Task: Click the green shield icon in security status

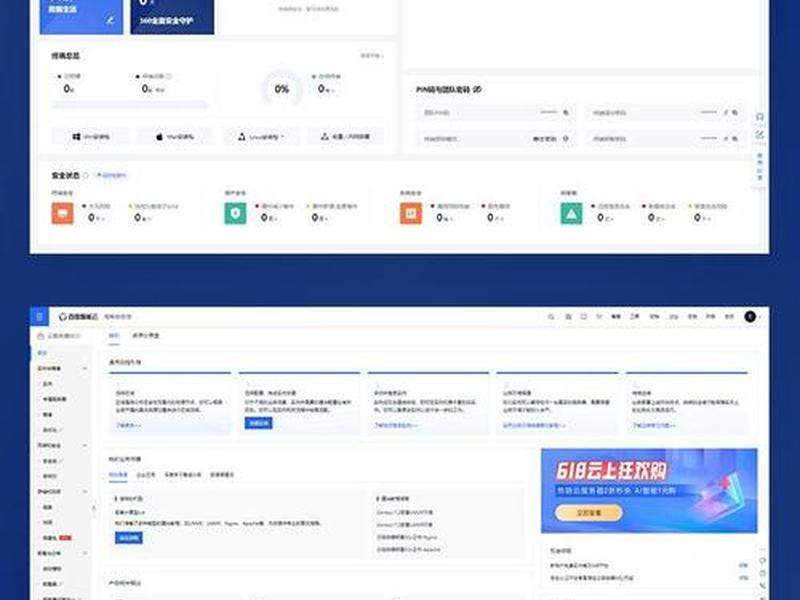Action: pos(235,213)
